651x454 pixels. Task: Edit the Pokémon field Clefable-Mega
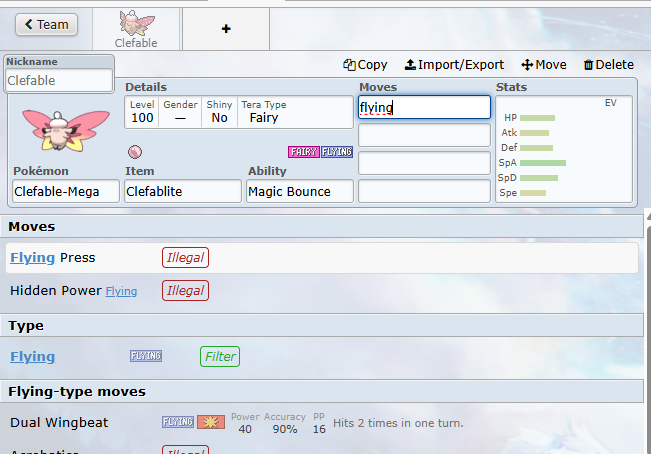[66, 191]
